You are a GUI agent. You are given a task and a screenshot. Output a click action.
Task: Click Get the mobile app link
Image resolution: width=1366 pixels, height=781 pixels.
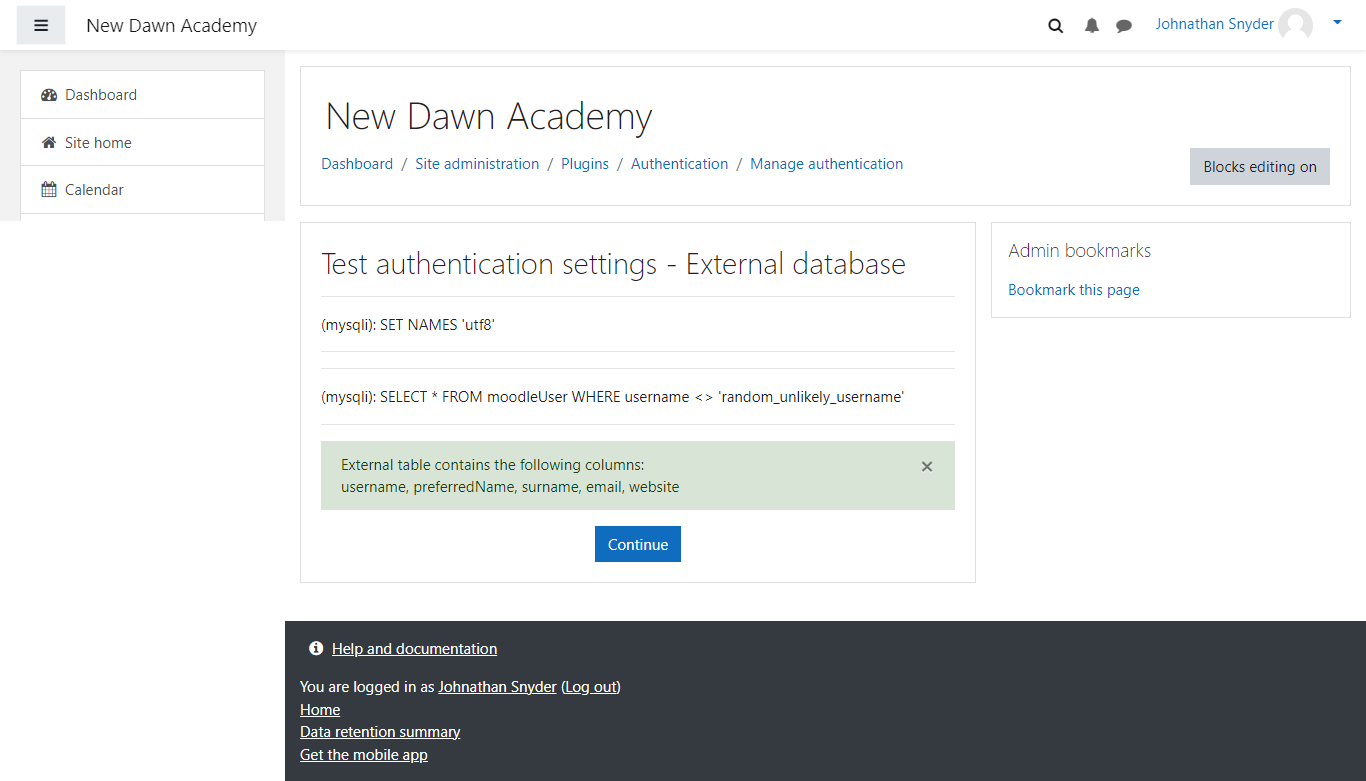pyautogui.click(x=364, y=755)
